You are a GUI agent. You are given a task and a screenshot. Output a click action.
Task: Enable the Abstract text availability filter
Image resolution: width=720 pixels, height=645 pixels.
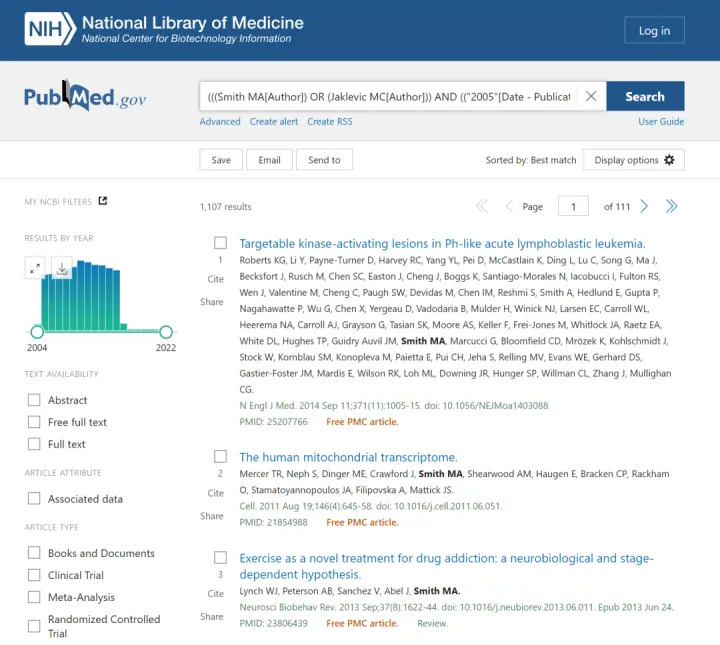pos(34,400)
